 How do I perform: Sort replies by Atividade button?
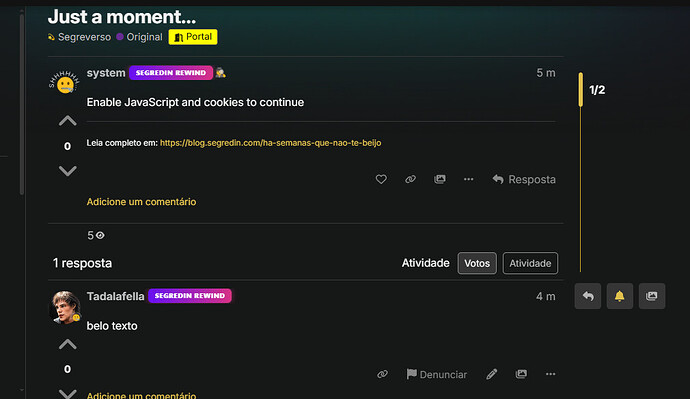pos(530,263)
